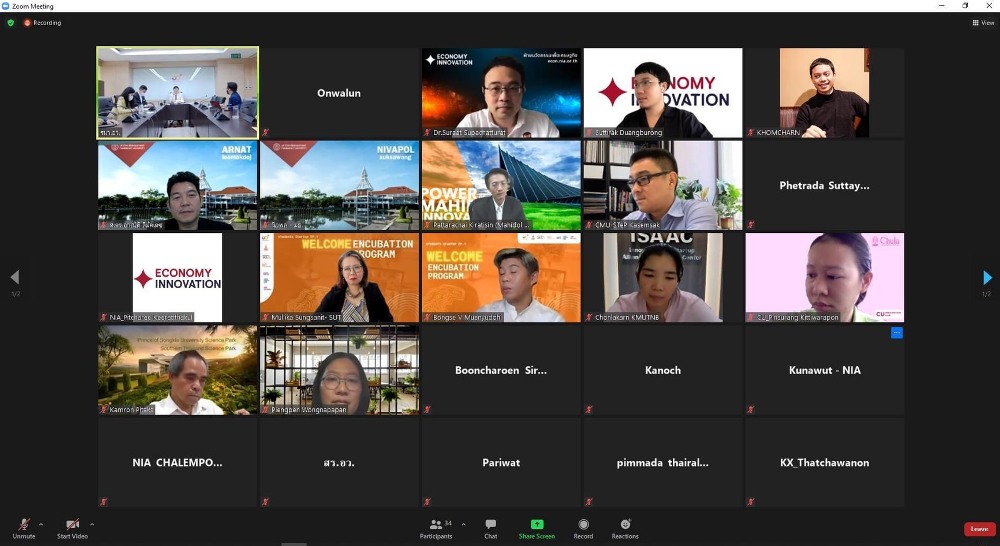Open the Reactions menu
This screenshot has height=546, width=1000.
(x=625, y=527)
